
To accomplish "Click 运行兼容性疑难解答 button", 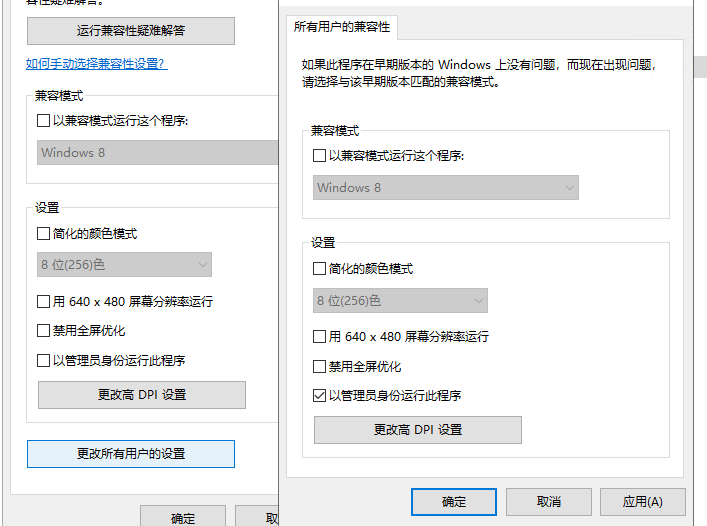I will (131, 31).
